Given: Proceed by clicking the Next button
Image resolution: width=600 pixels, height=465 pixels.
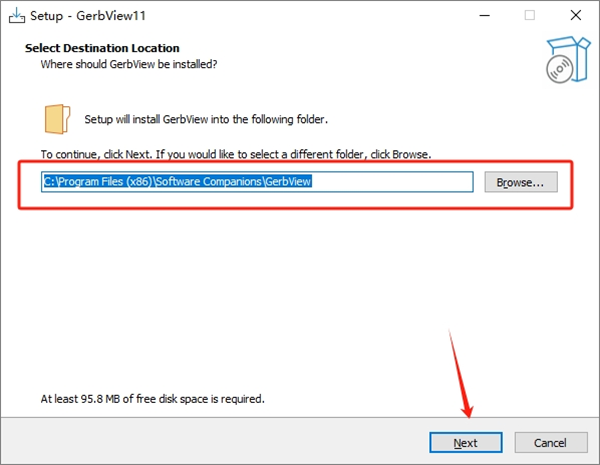Looking at the screenshot, I should [x=465, y=443].
